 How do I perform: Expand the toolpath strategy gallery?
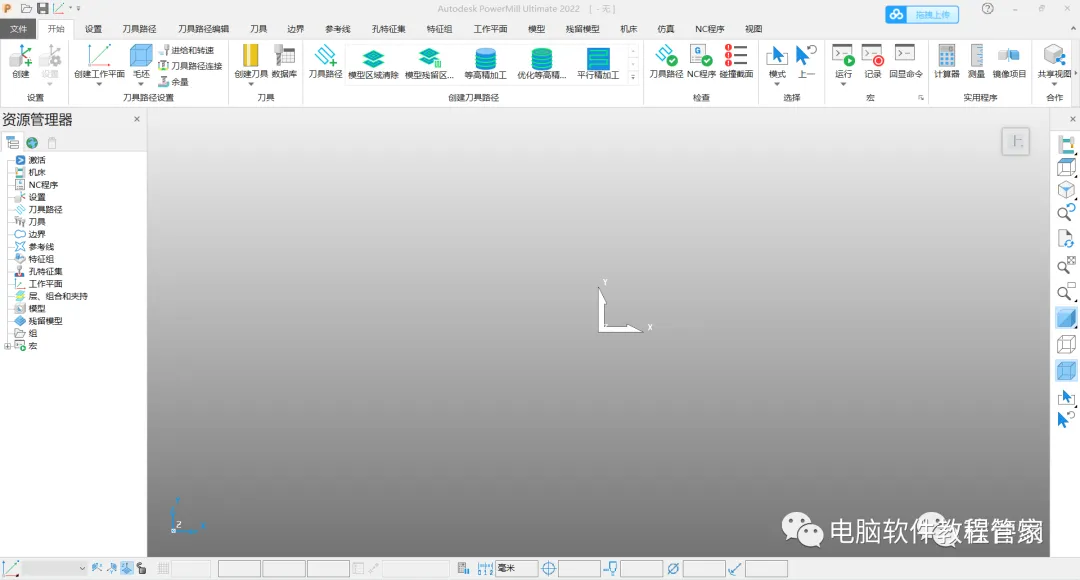click(633, 77)
